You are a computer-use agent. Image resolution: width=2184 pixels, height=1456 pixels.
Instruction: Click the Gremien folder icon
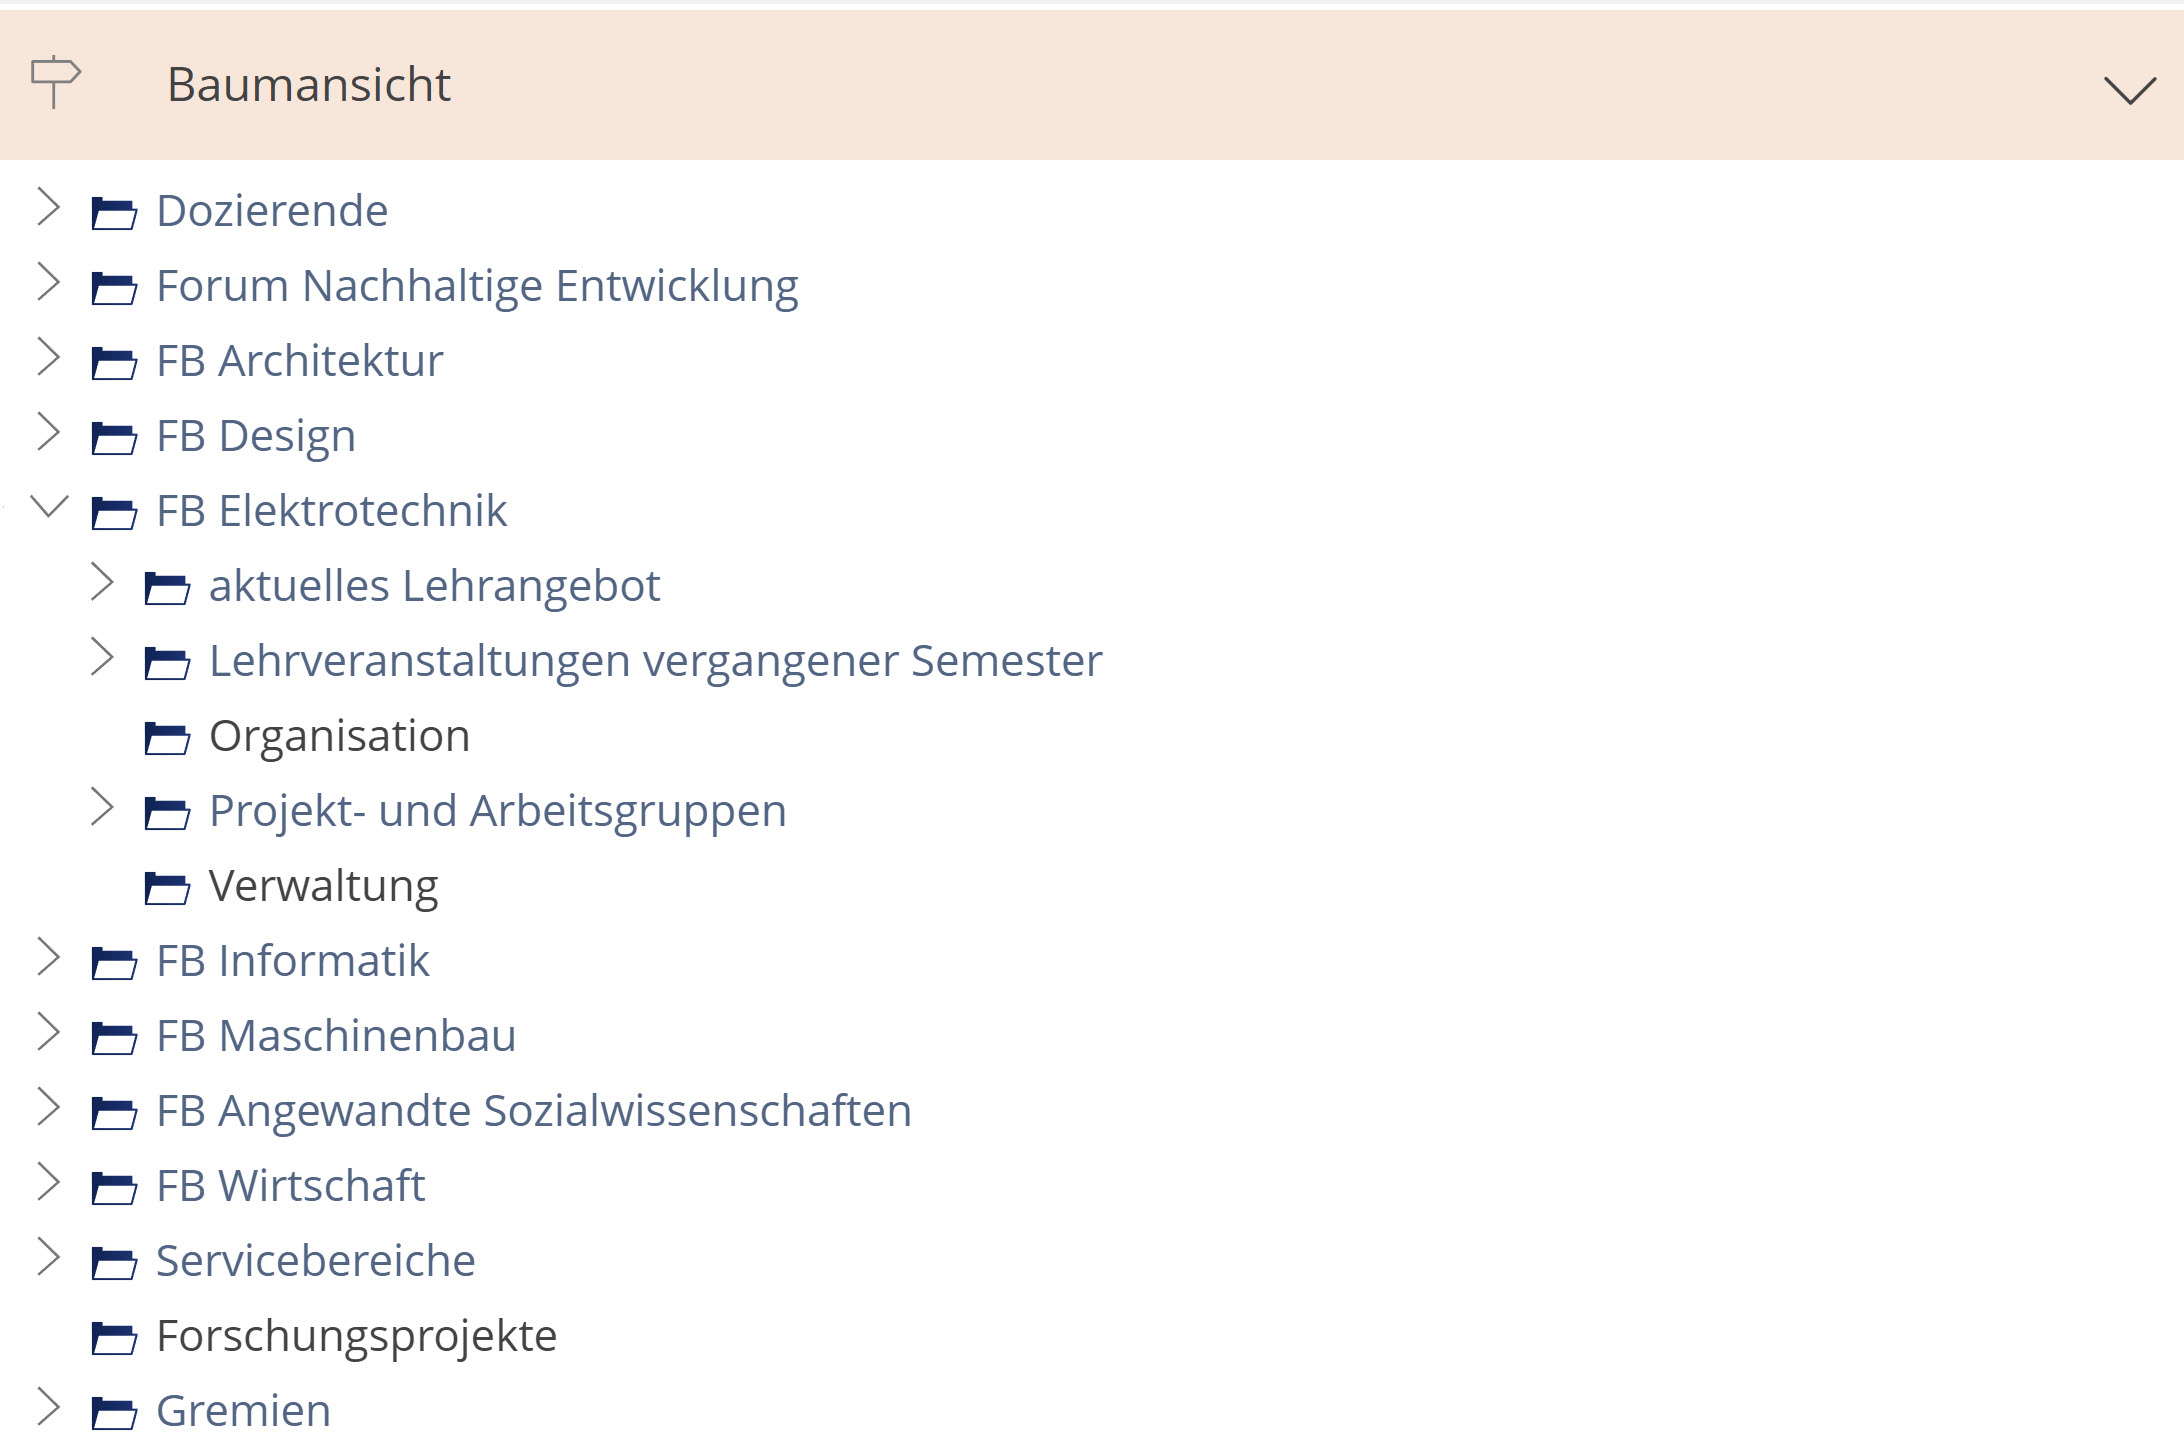click(114, 1411)
